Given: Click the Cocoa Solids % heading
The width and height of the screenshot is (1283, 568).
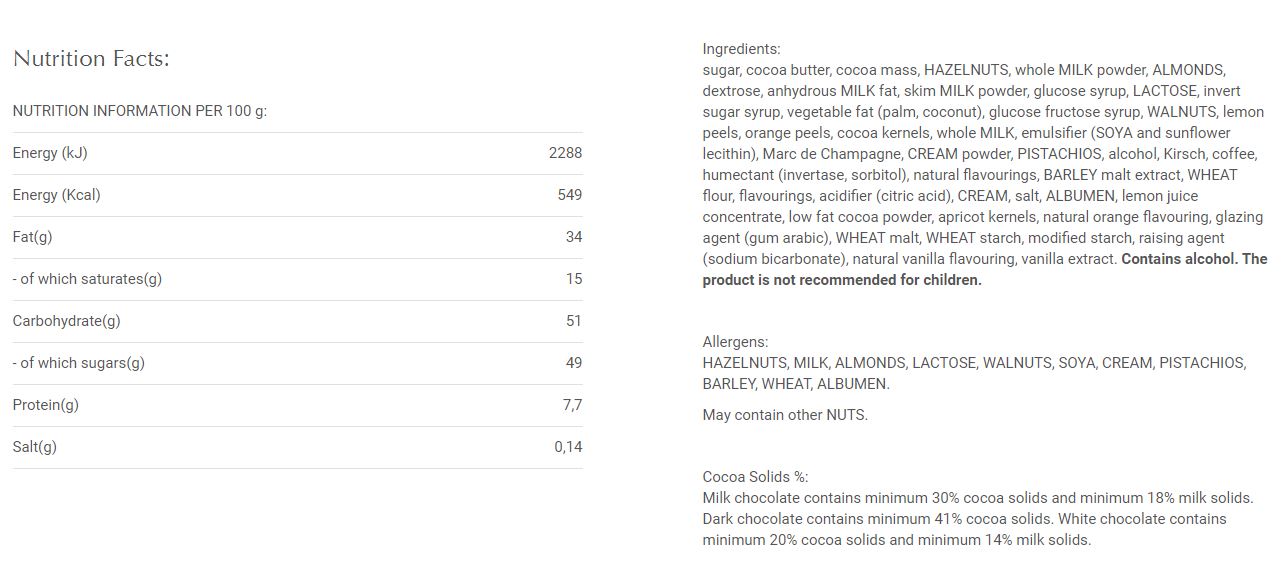Looking at the screenshot, I should point(755,477).
